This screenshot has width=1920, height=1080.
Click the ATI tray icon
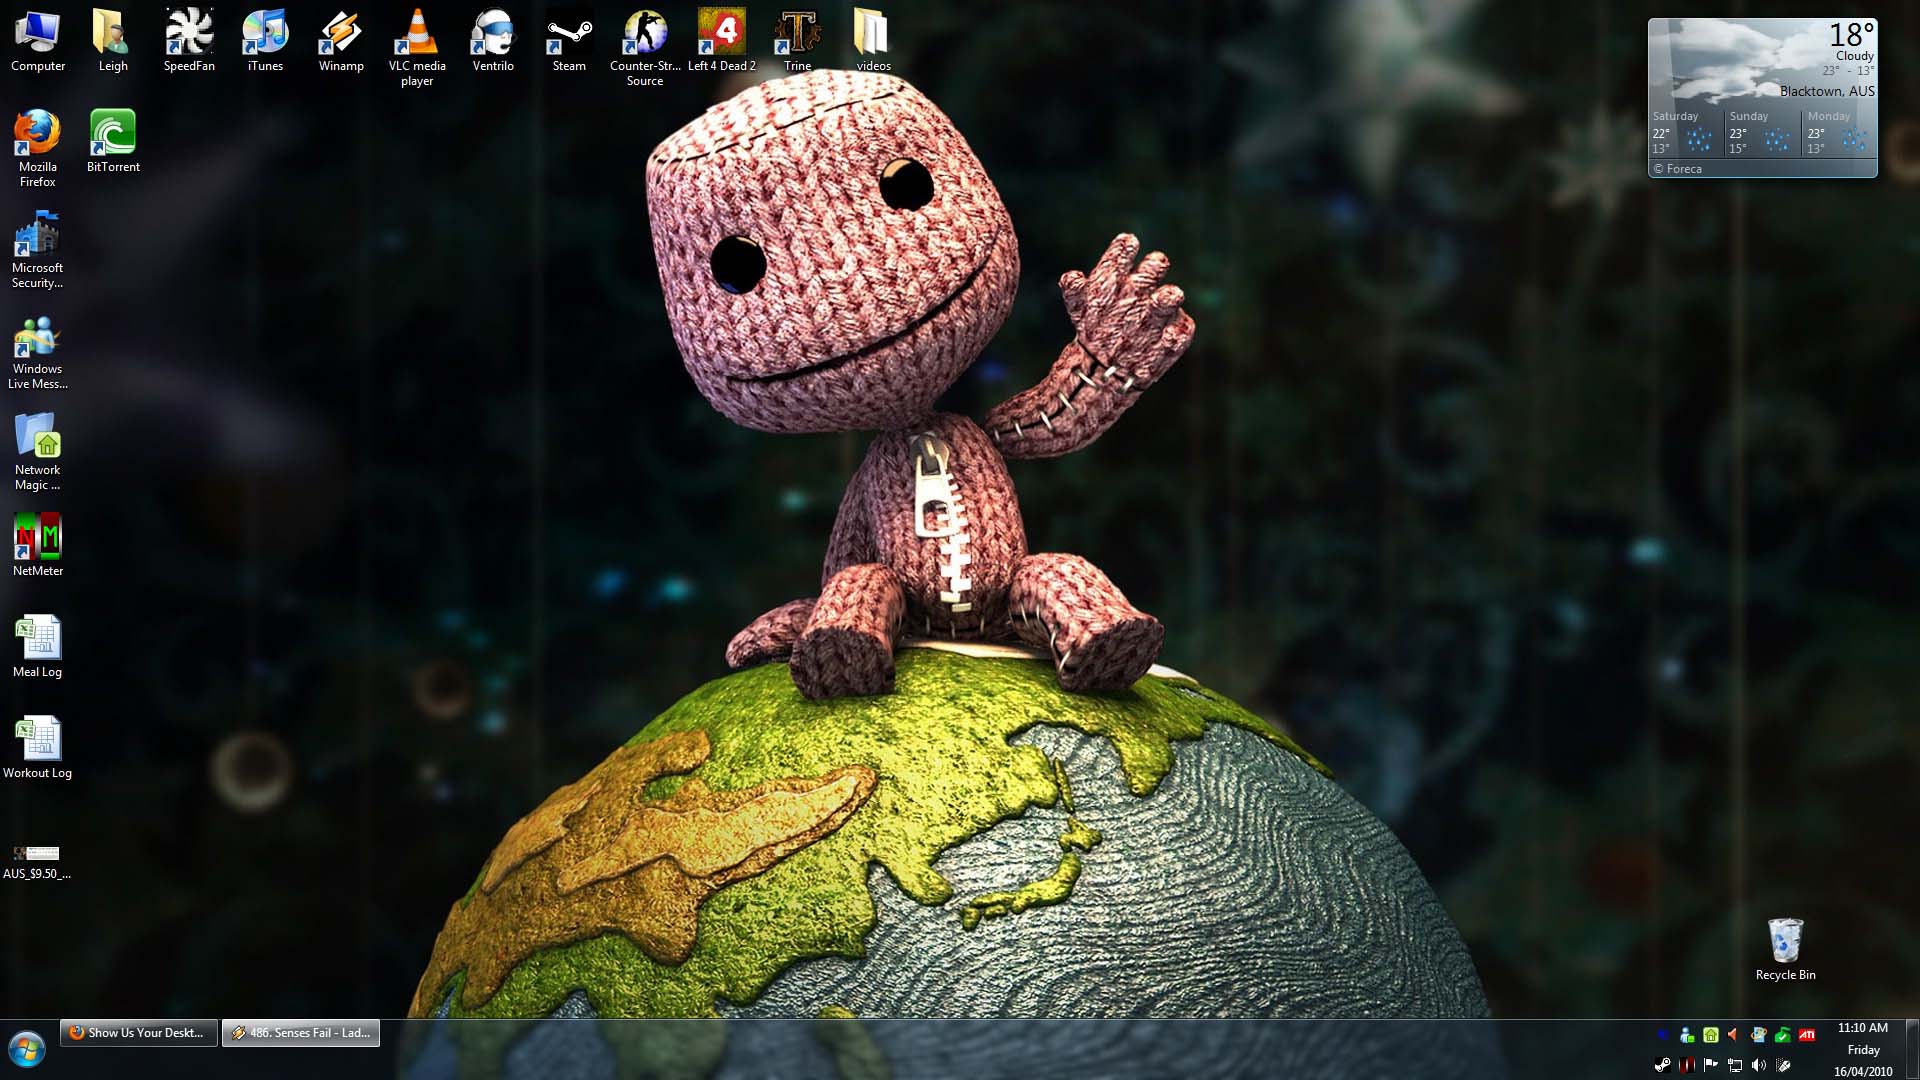1807,1035
